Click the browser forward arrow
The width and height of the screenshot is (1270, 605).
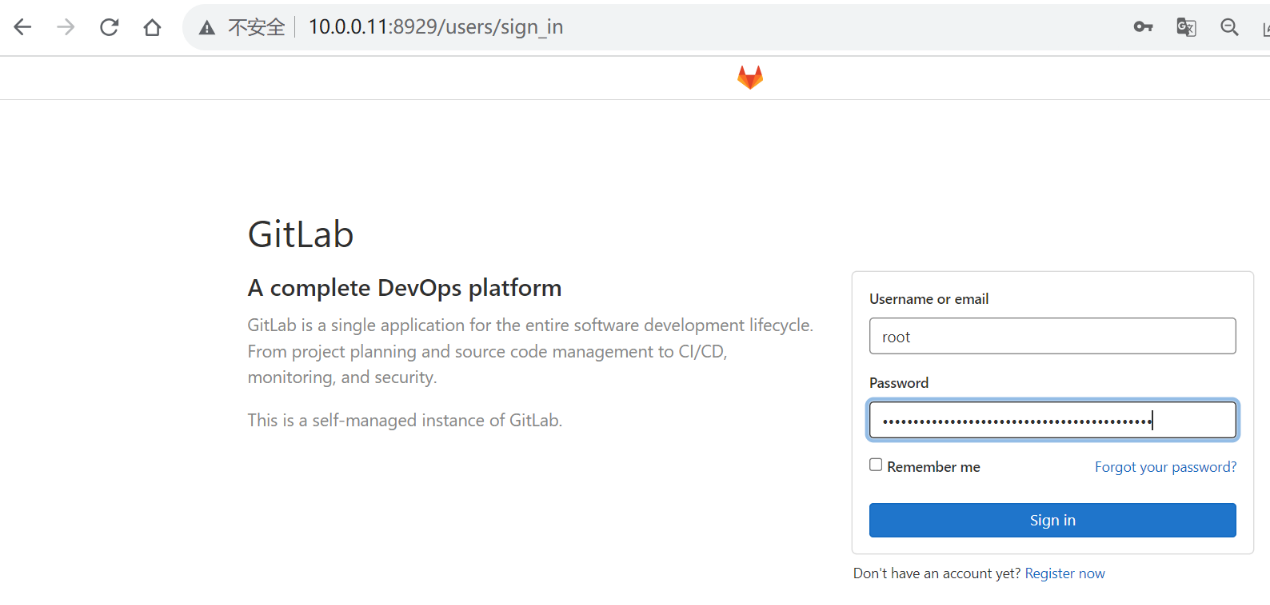point(66,27)
